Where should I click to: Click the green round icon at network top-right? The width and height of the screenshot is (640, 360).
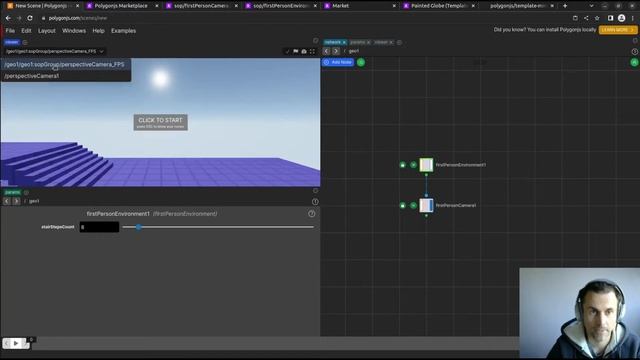tap(634, 62)
